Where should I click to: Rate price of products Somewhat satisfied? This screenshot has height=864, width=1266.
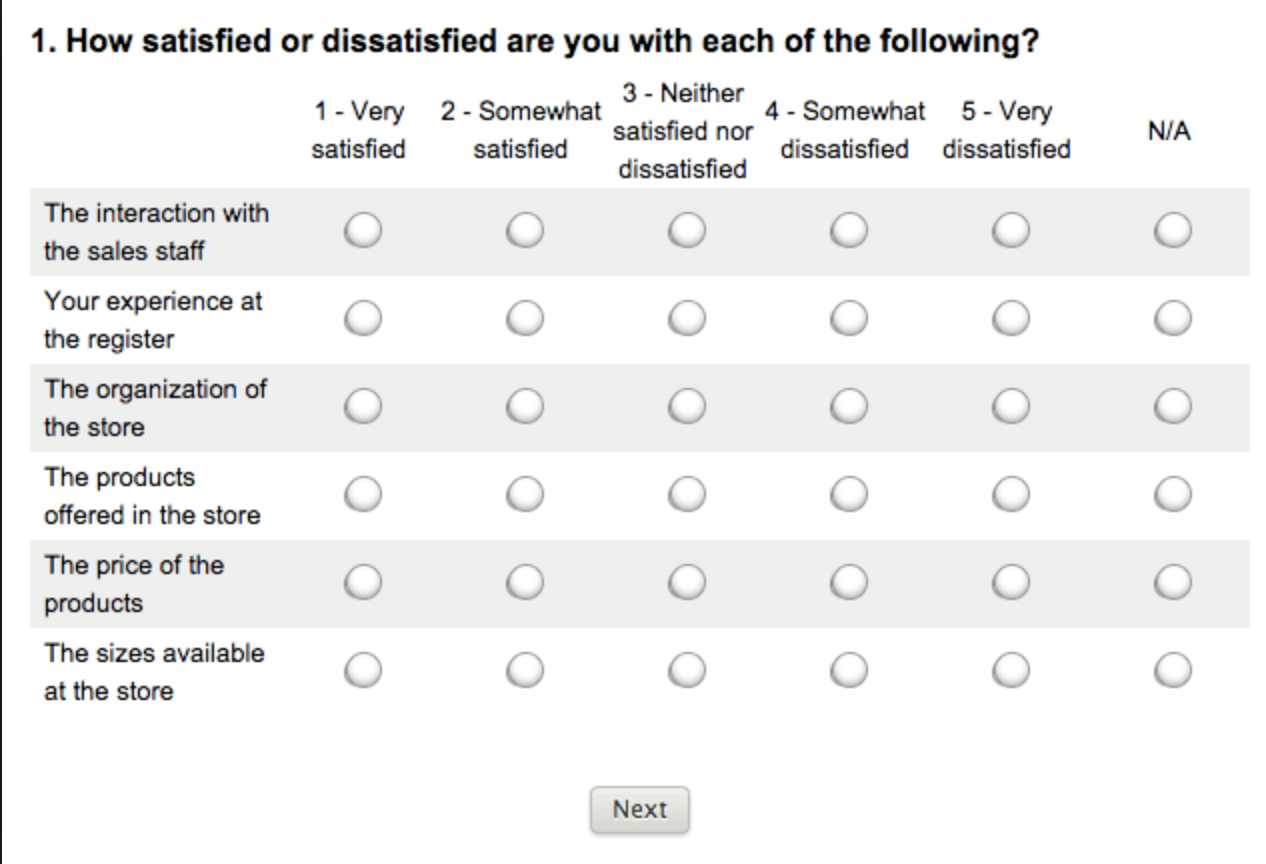click(x=524, y=581)
